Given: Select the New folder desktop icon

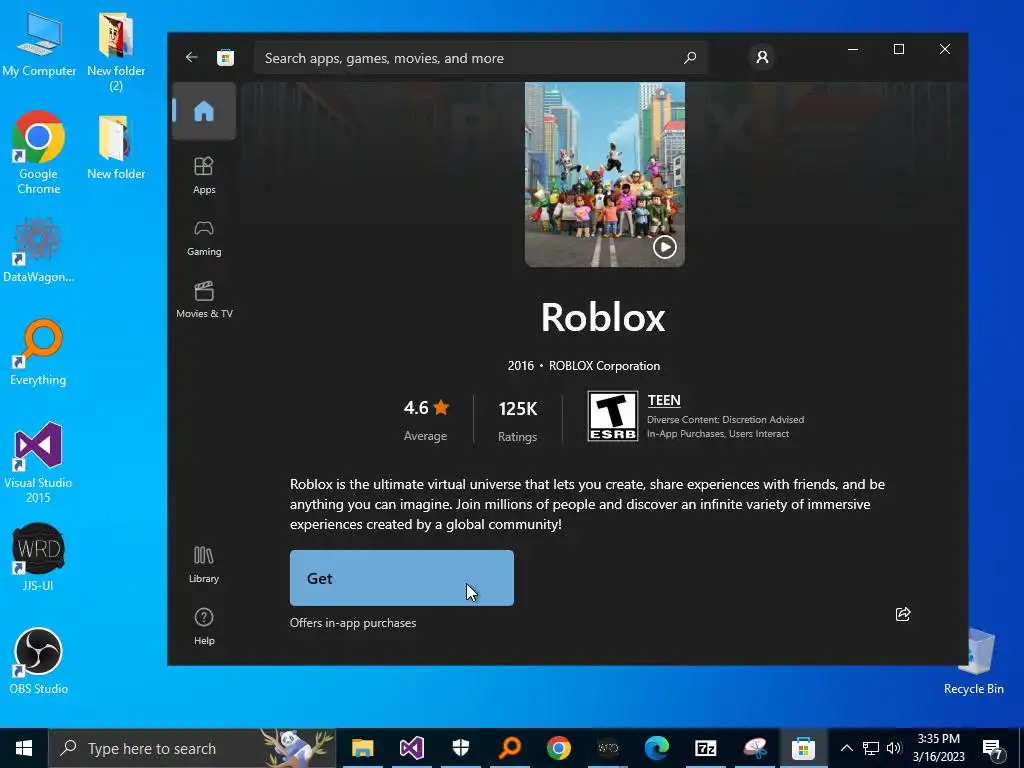Looking at the screenshot, I should point(116,147).
